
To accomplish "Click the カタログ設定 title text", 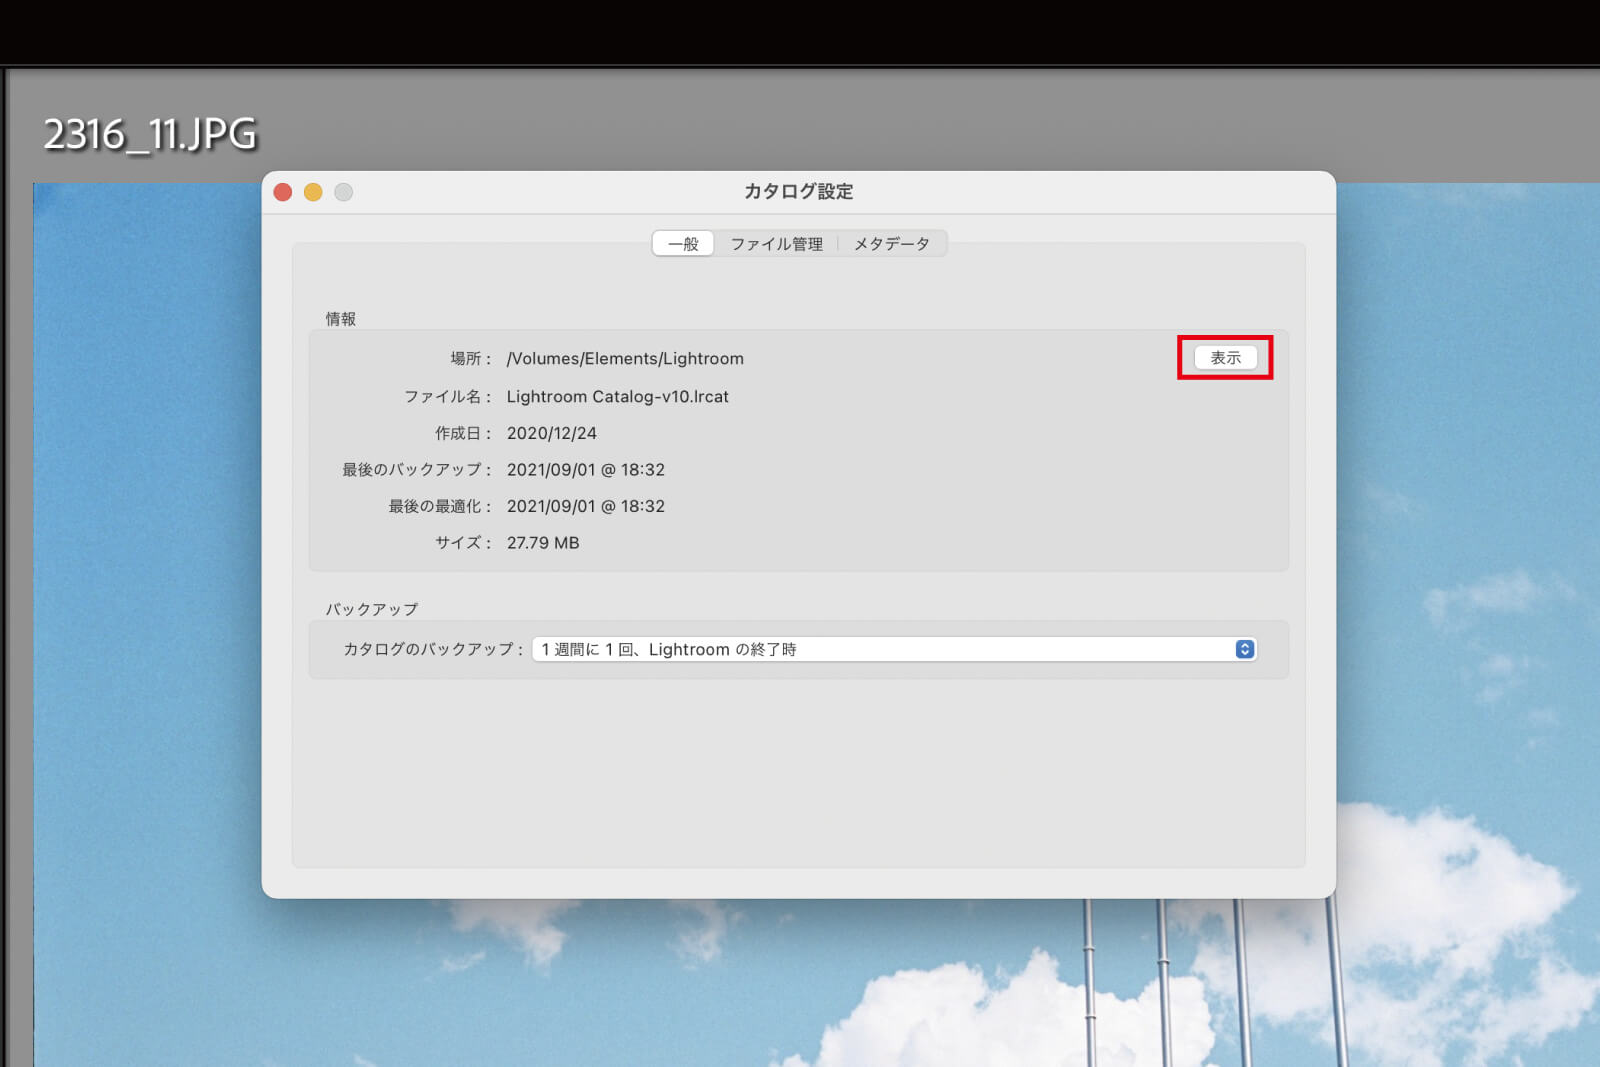I will [x=798, y=191].
